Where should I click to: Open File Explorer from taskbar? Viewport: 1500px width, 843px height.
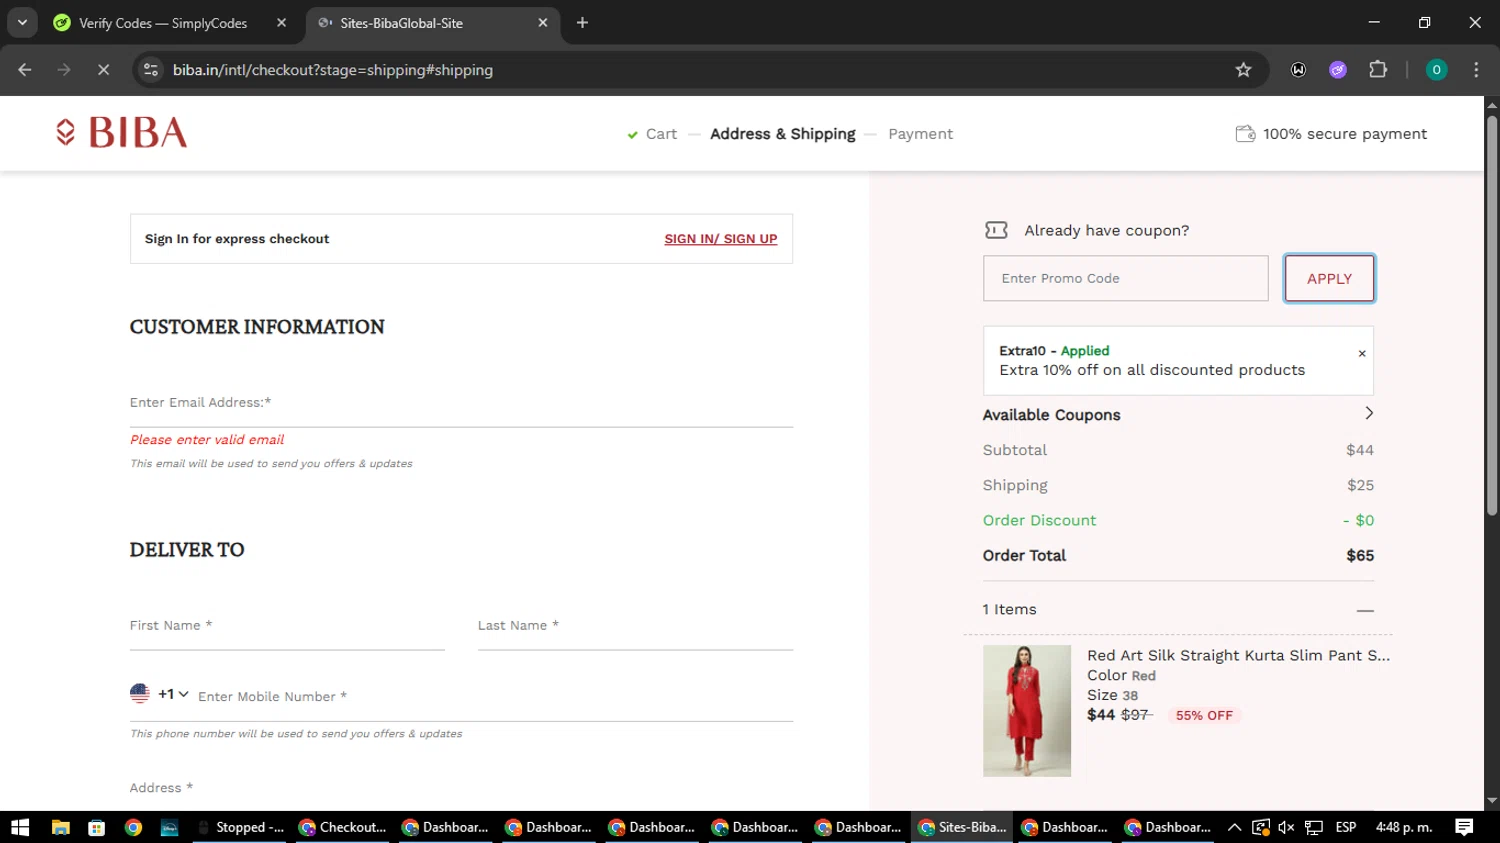[60, 827]
